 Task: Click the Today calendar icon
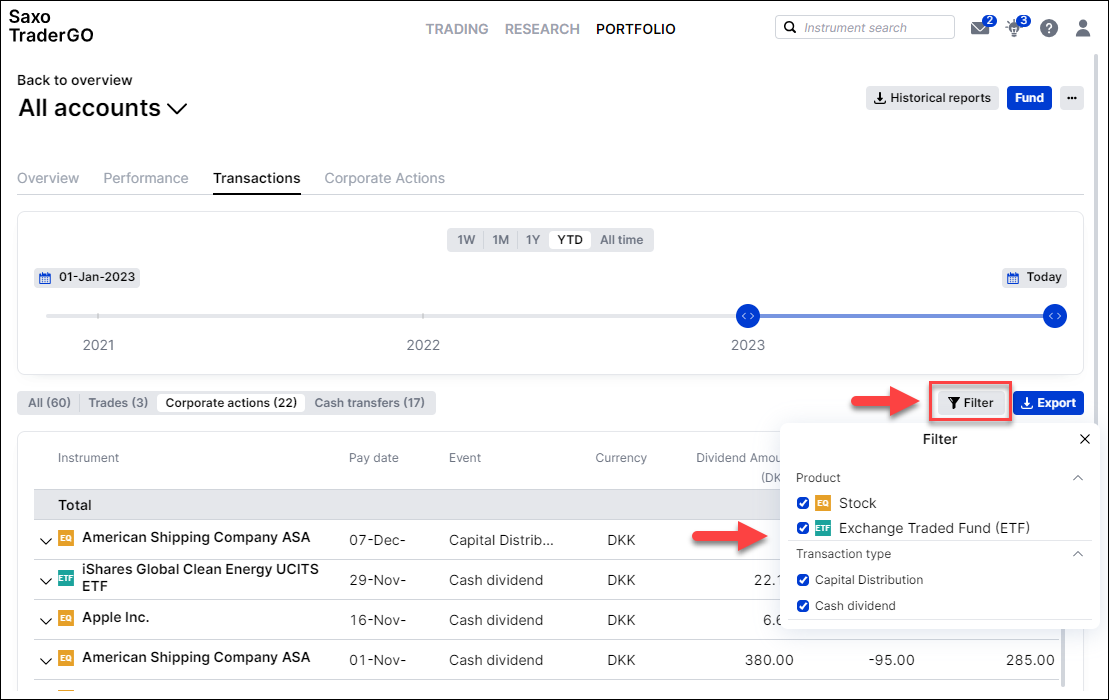pyautogui.click(x=1013, y=278)
